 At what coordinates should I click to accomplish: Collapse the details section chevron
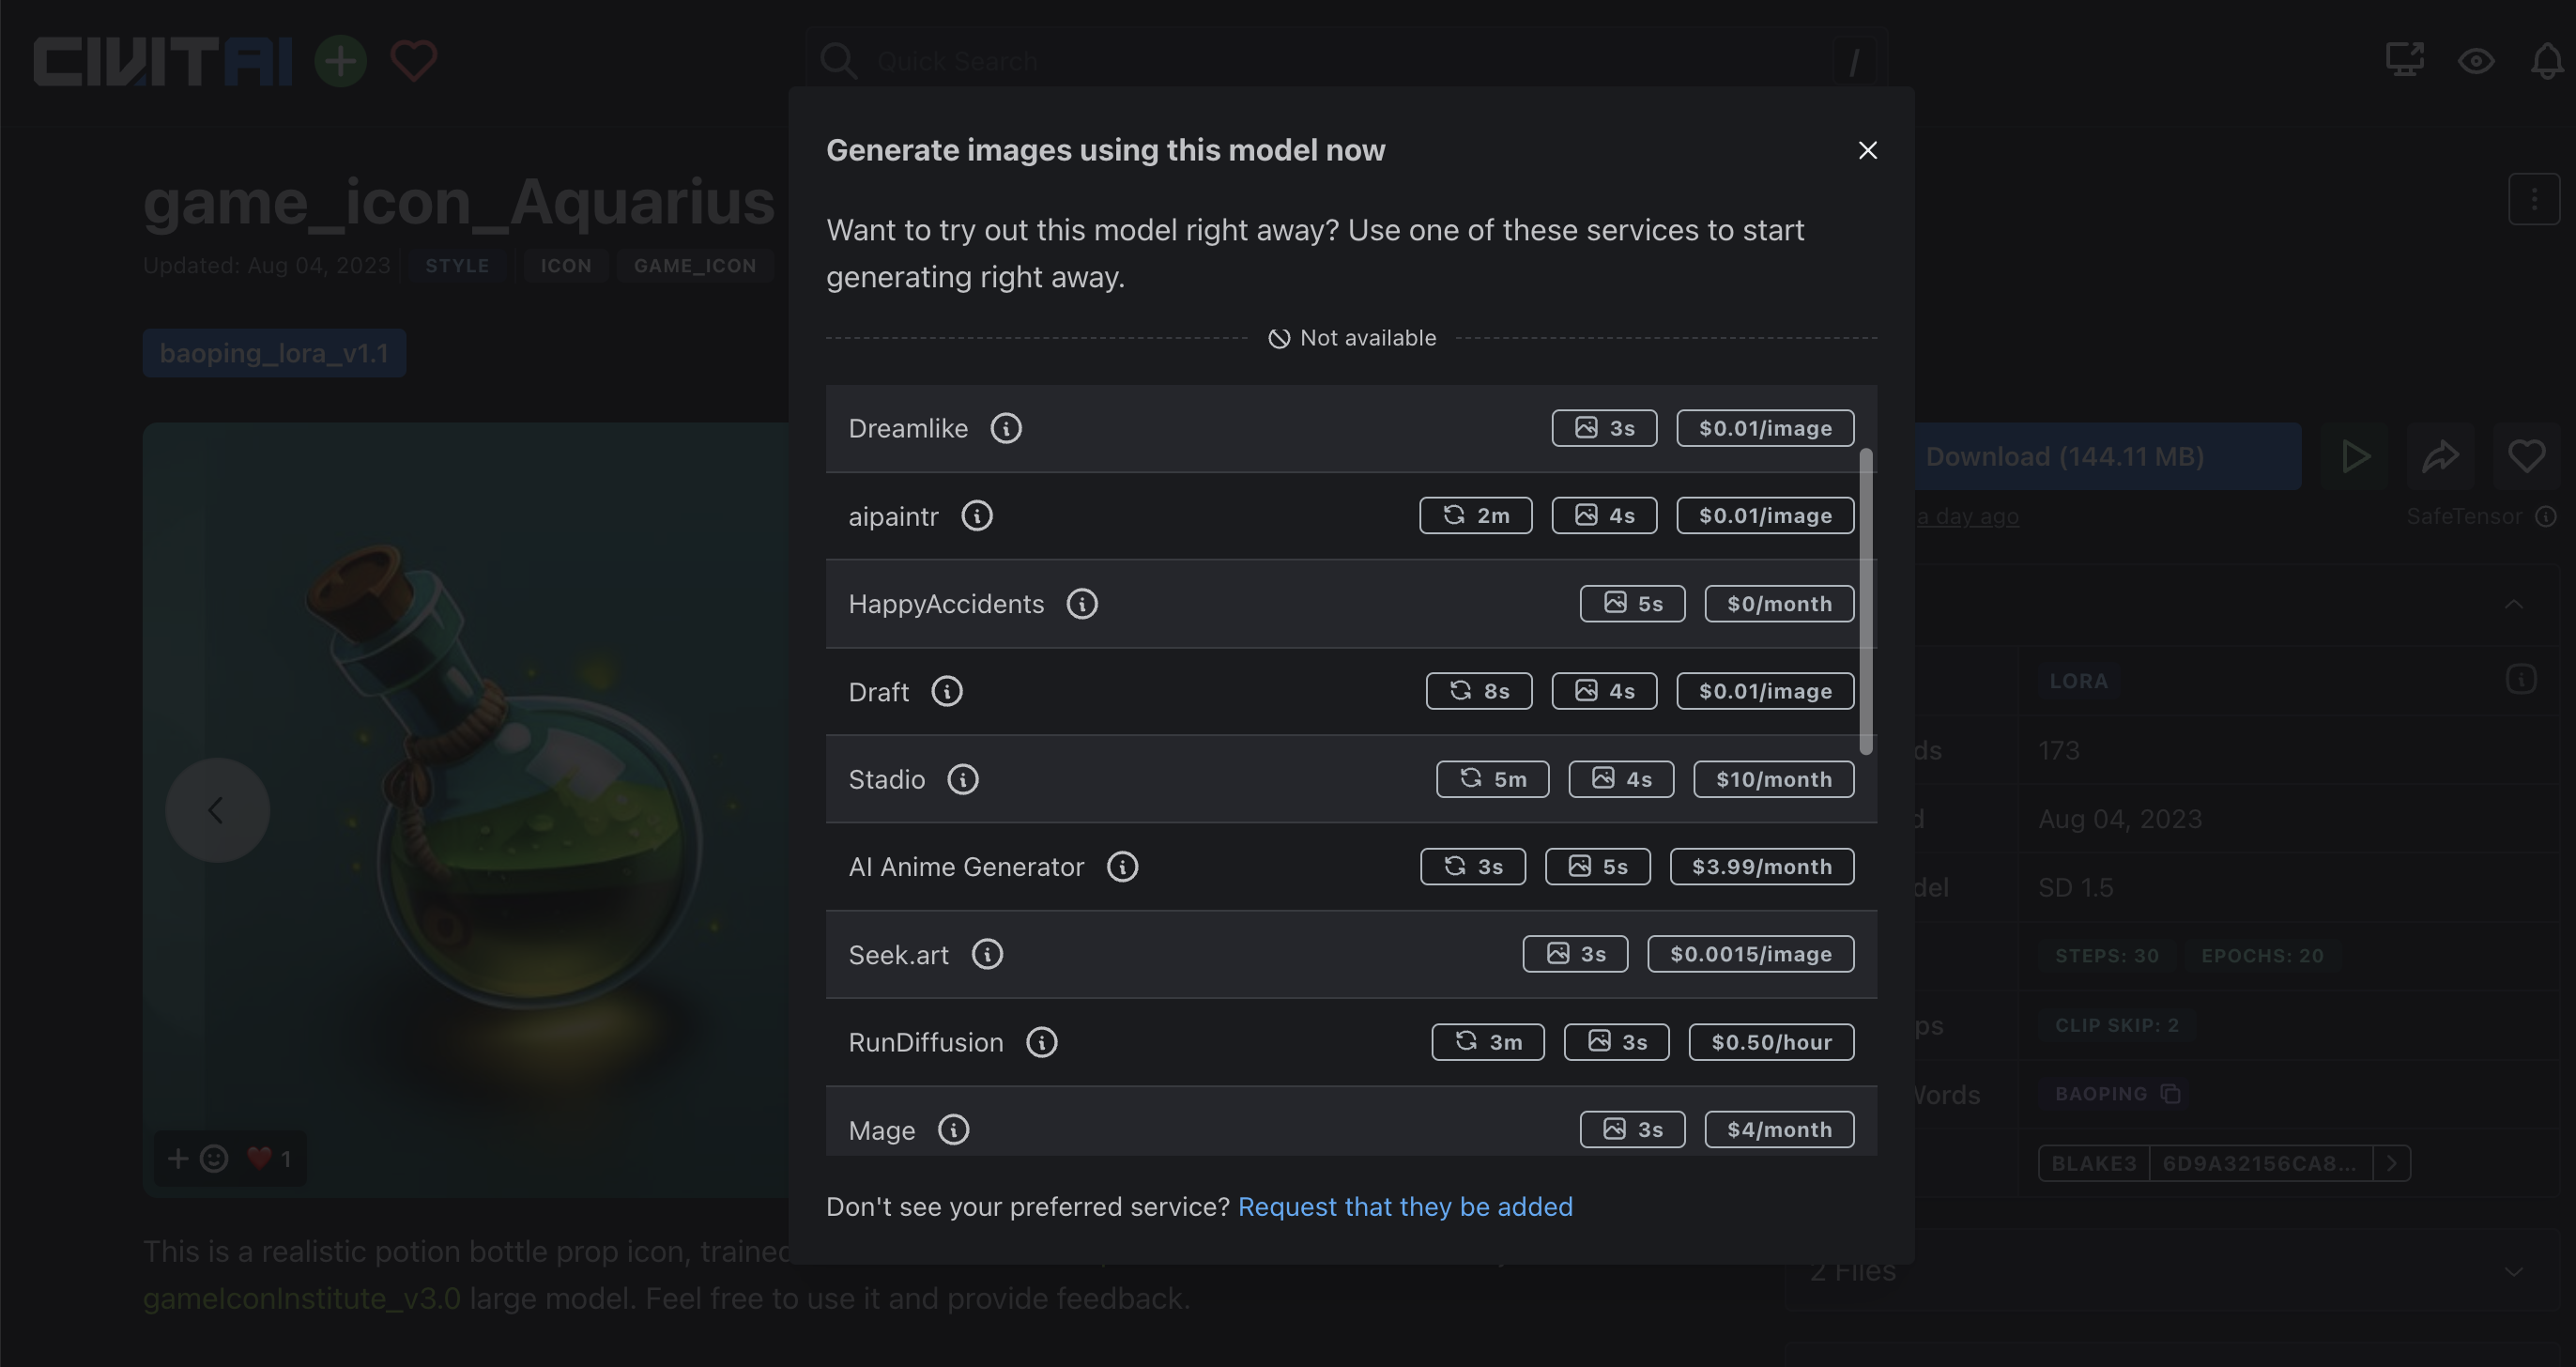click(2514, 604)
